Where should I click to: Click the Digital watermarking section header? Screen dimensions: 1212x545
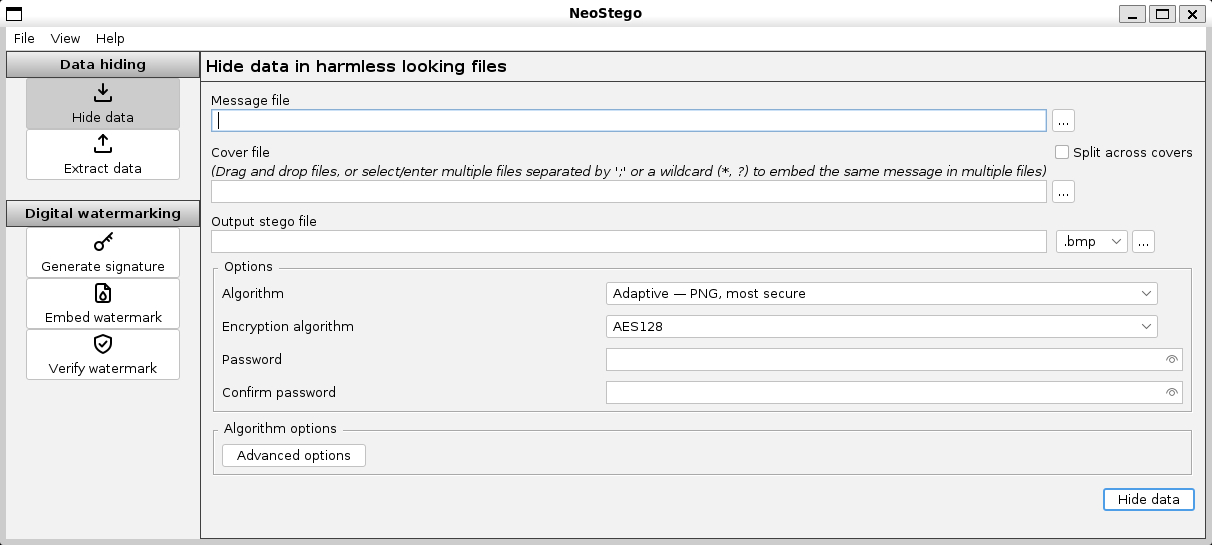pyautogui.click(x=103, y=214)
